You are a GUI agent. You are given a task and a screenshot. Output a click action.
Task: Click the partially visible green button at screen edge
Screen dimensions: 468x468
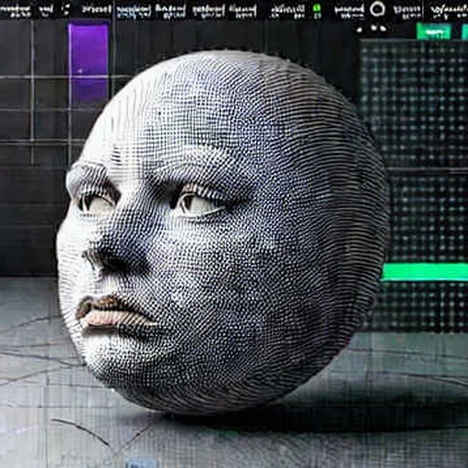tap(465, 32)
